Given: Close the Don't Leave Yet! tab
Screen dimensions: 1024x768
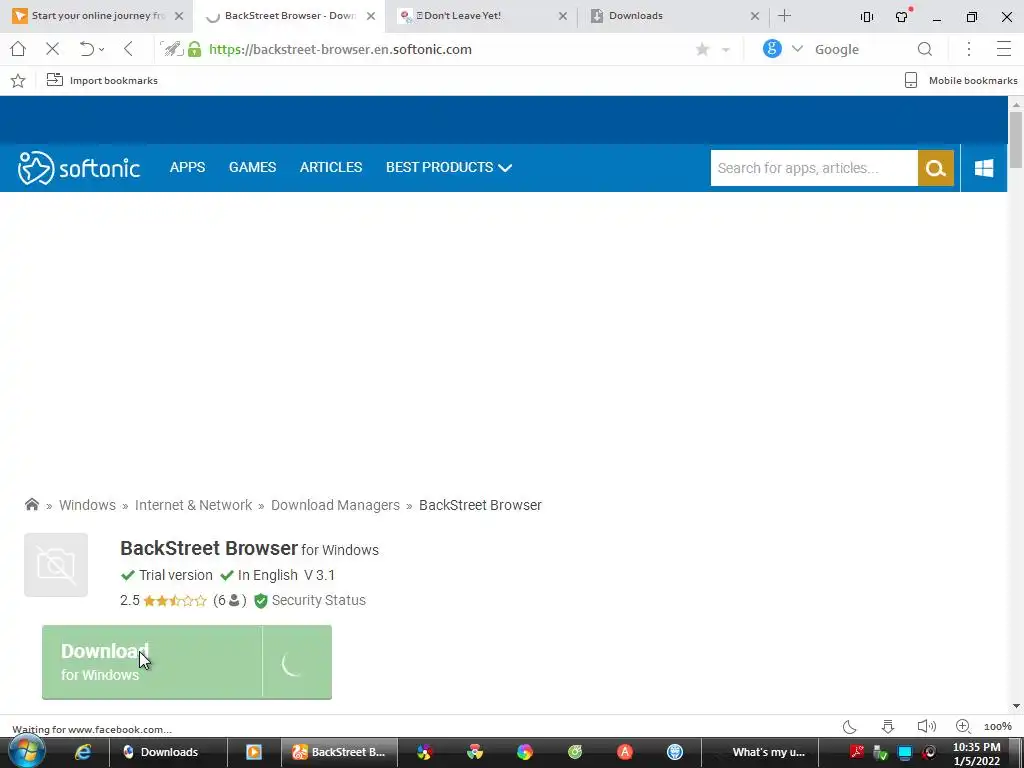Looking at the screenshot, I should pos(562,16).
